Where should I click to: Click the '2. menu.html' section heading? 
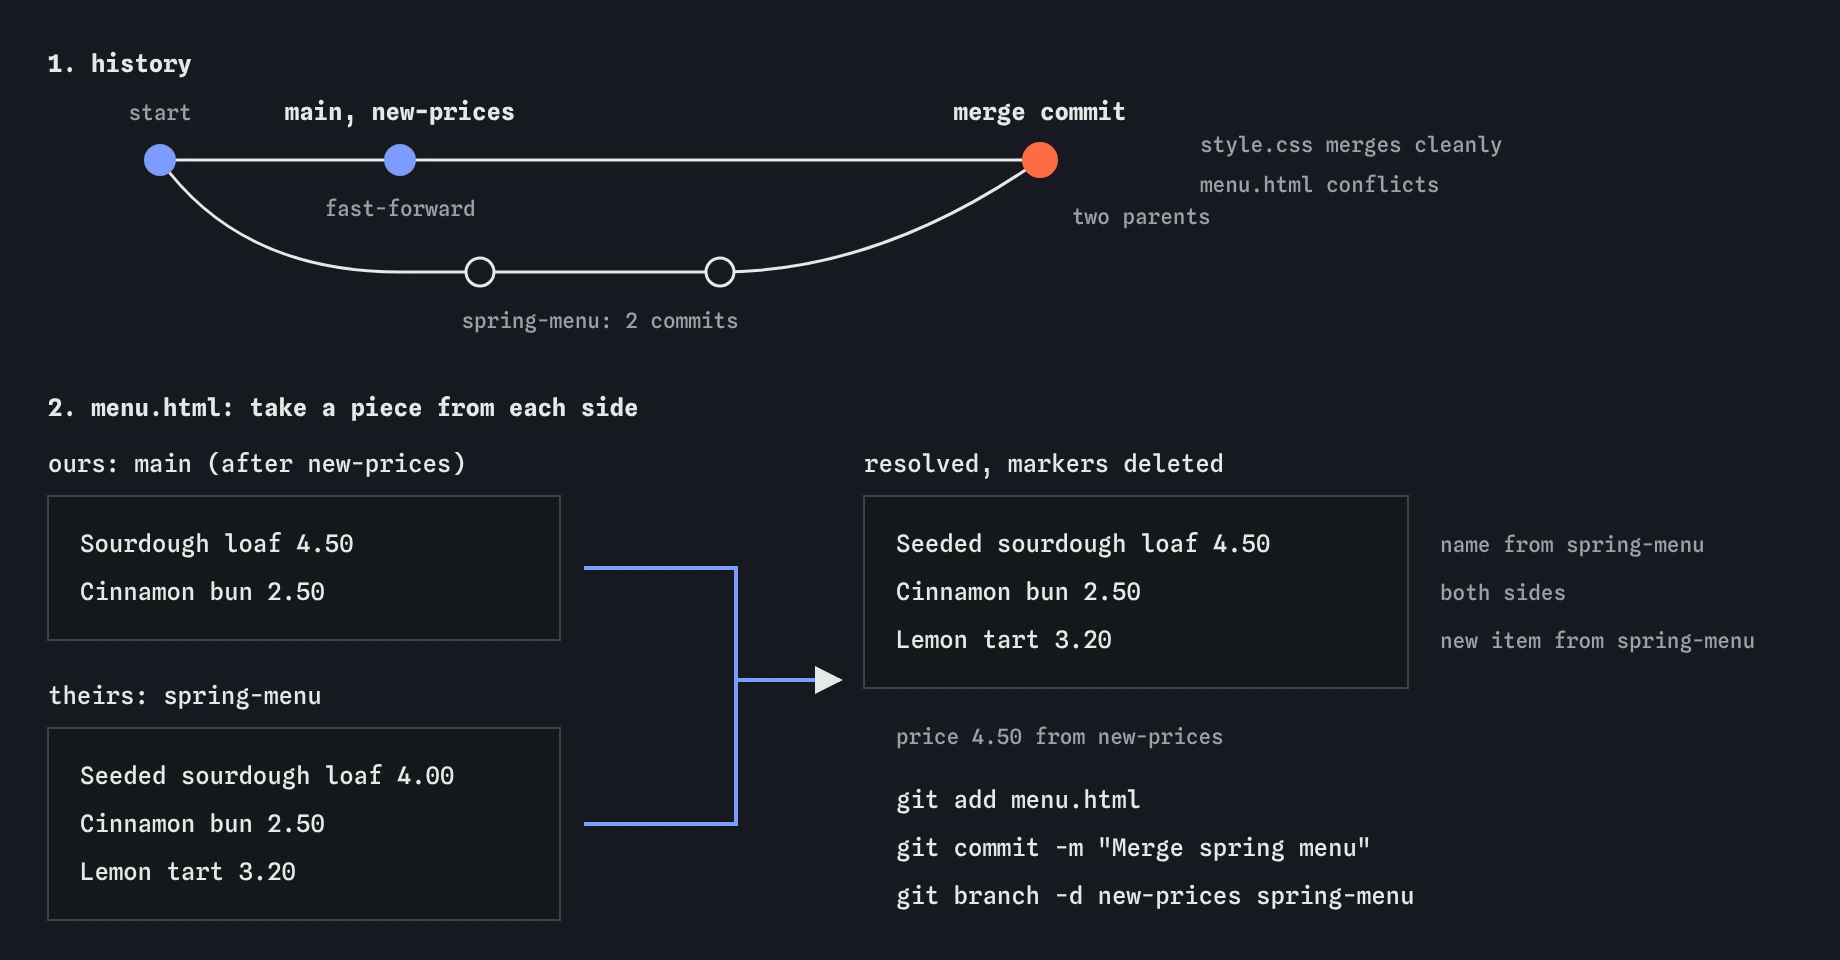343,408
